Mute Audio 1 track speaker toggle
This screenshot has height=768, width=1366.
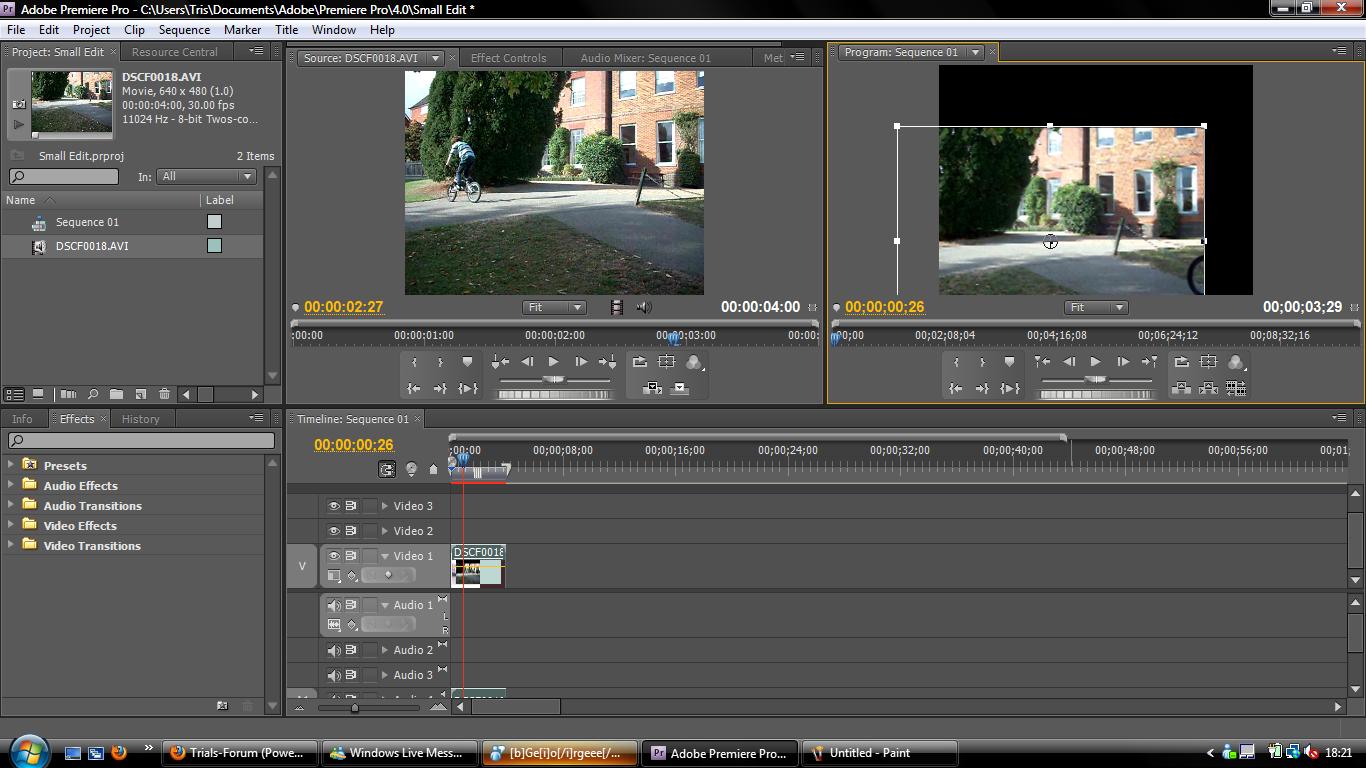[334, 605]
